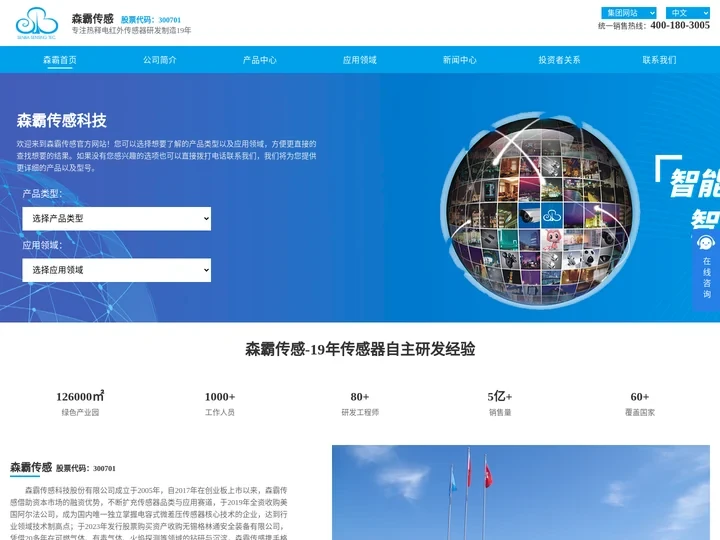Open the 新闻中心 navigation item
The height and width of the screenshot is (540, 720).
[x=460, y=60]
